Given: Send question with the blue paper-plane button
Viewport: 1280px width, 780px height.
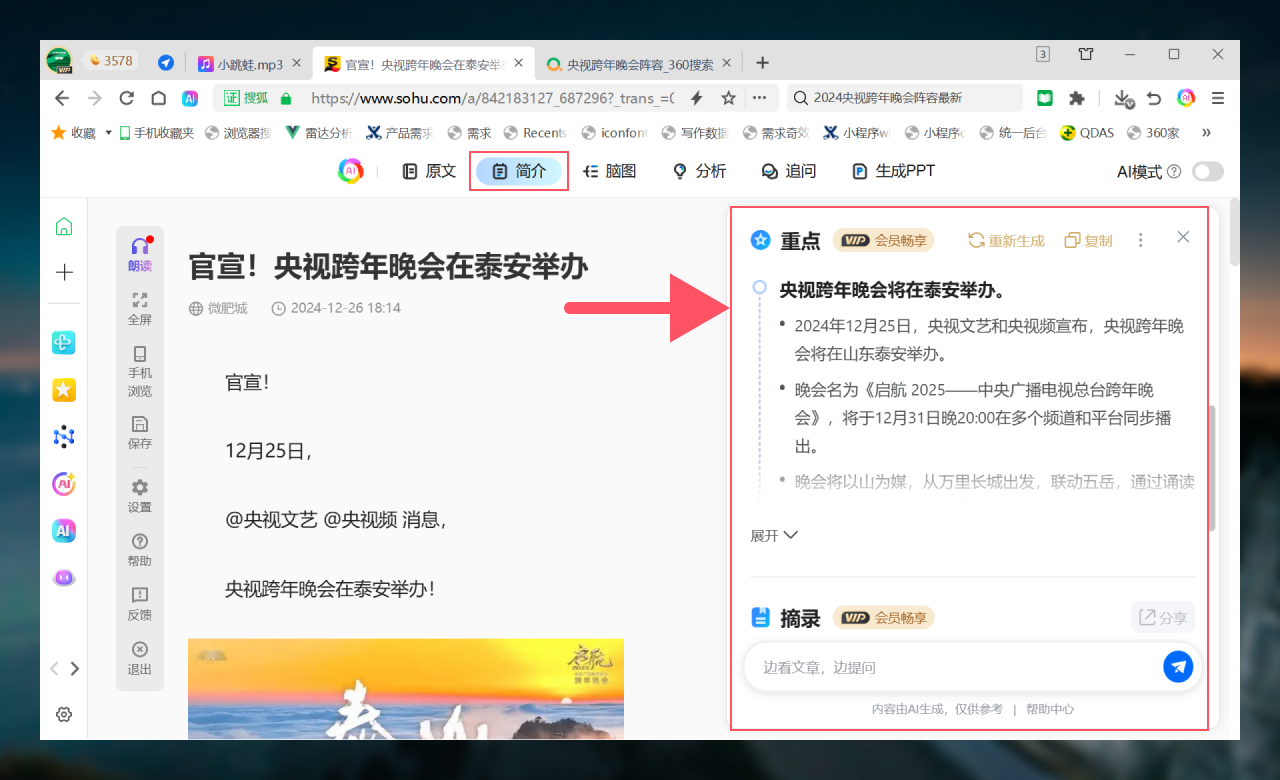Looking at the screenshot, I should pos(1178,667).
